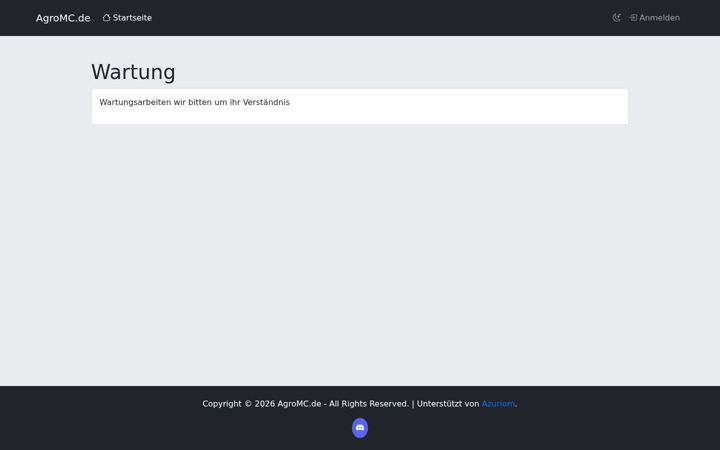Go to the Startseite nav item
Viewport: 720px width, 450px height.
click(127, 18)
